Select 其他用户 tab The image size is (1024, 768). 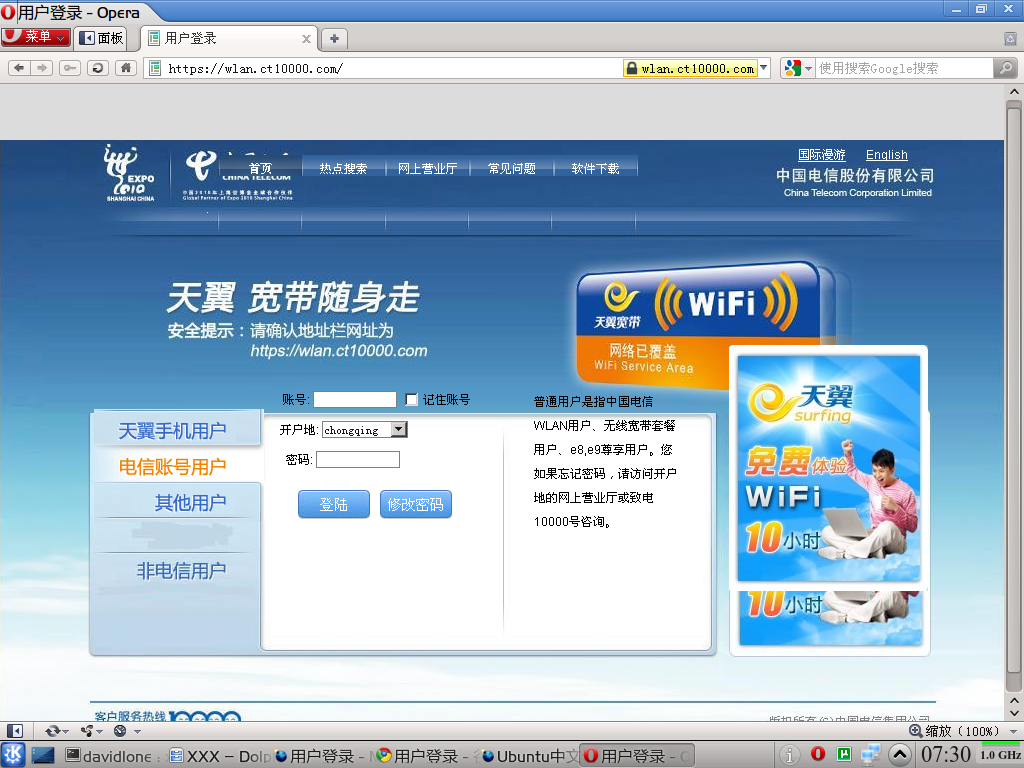coord(189,502)
